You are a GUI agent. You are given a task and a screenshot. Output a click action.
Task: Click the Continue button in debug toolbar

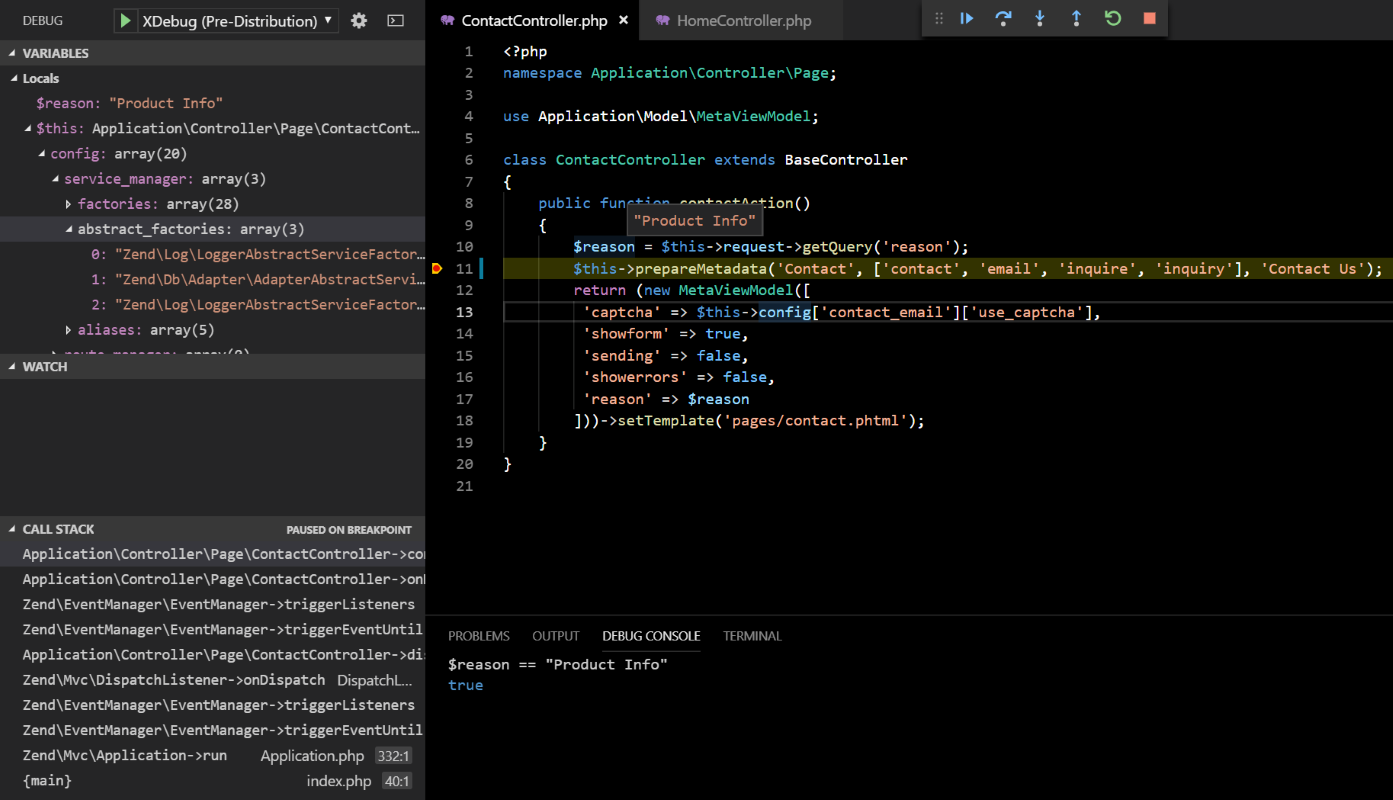[x=967, y=19]
